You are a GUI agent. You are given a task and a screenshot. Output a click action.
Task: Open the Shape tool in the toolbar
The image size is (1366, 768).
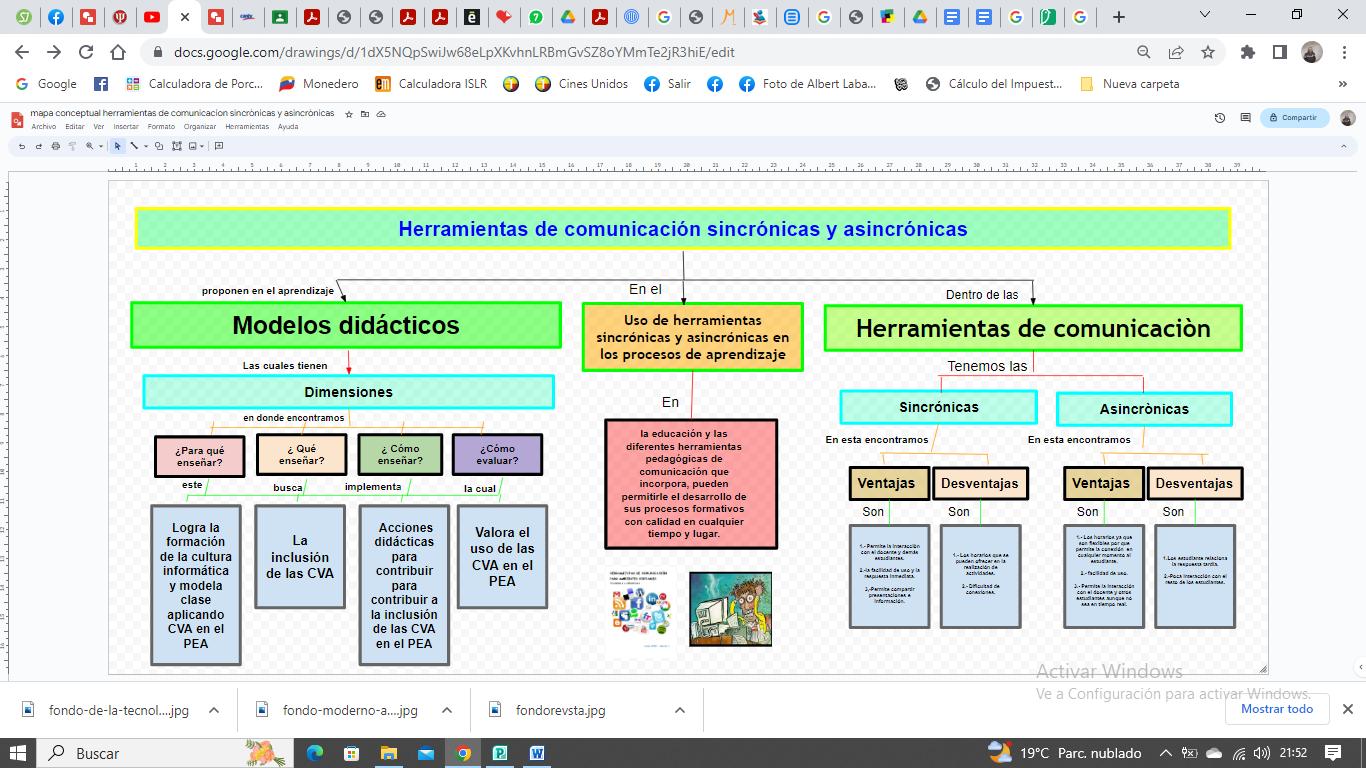pos(159,146)
